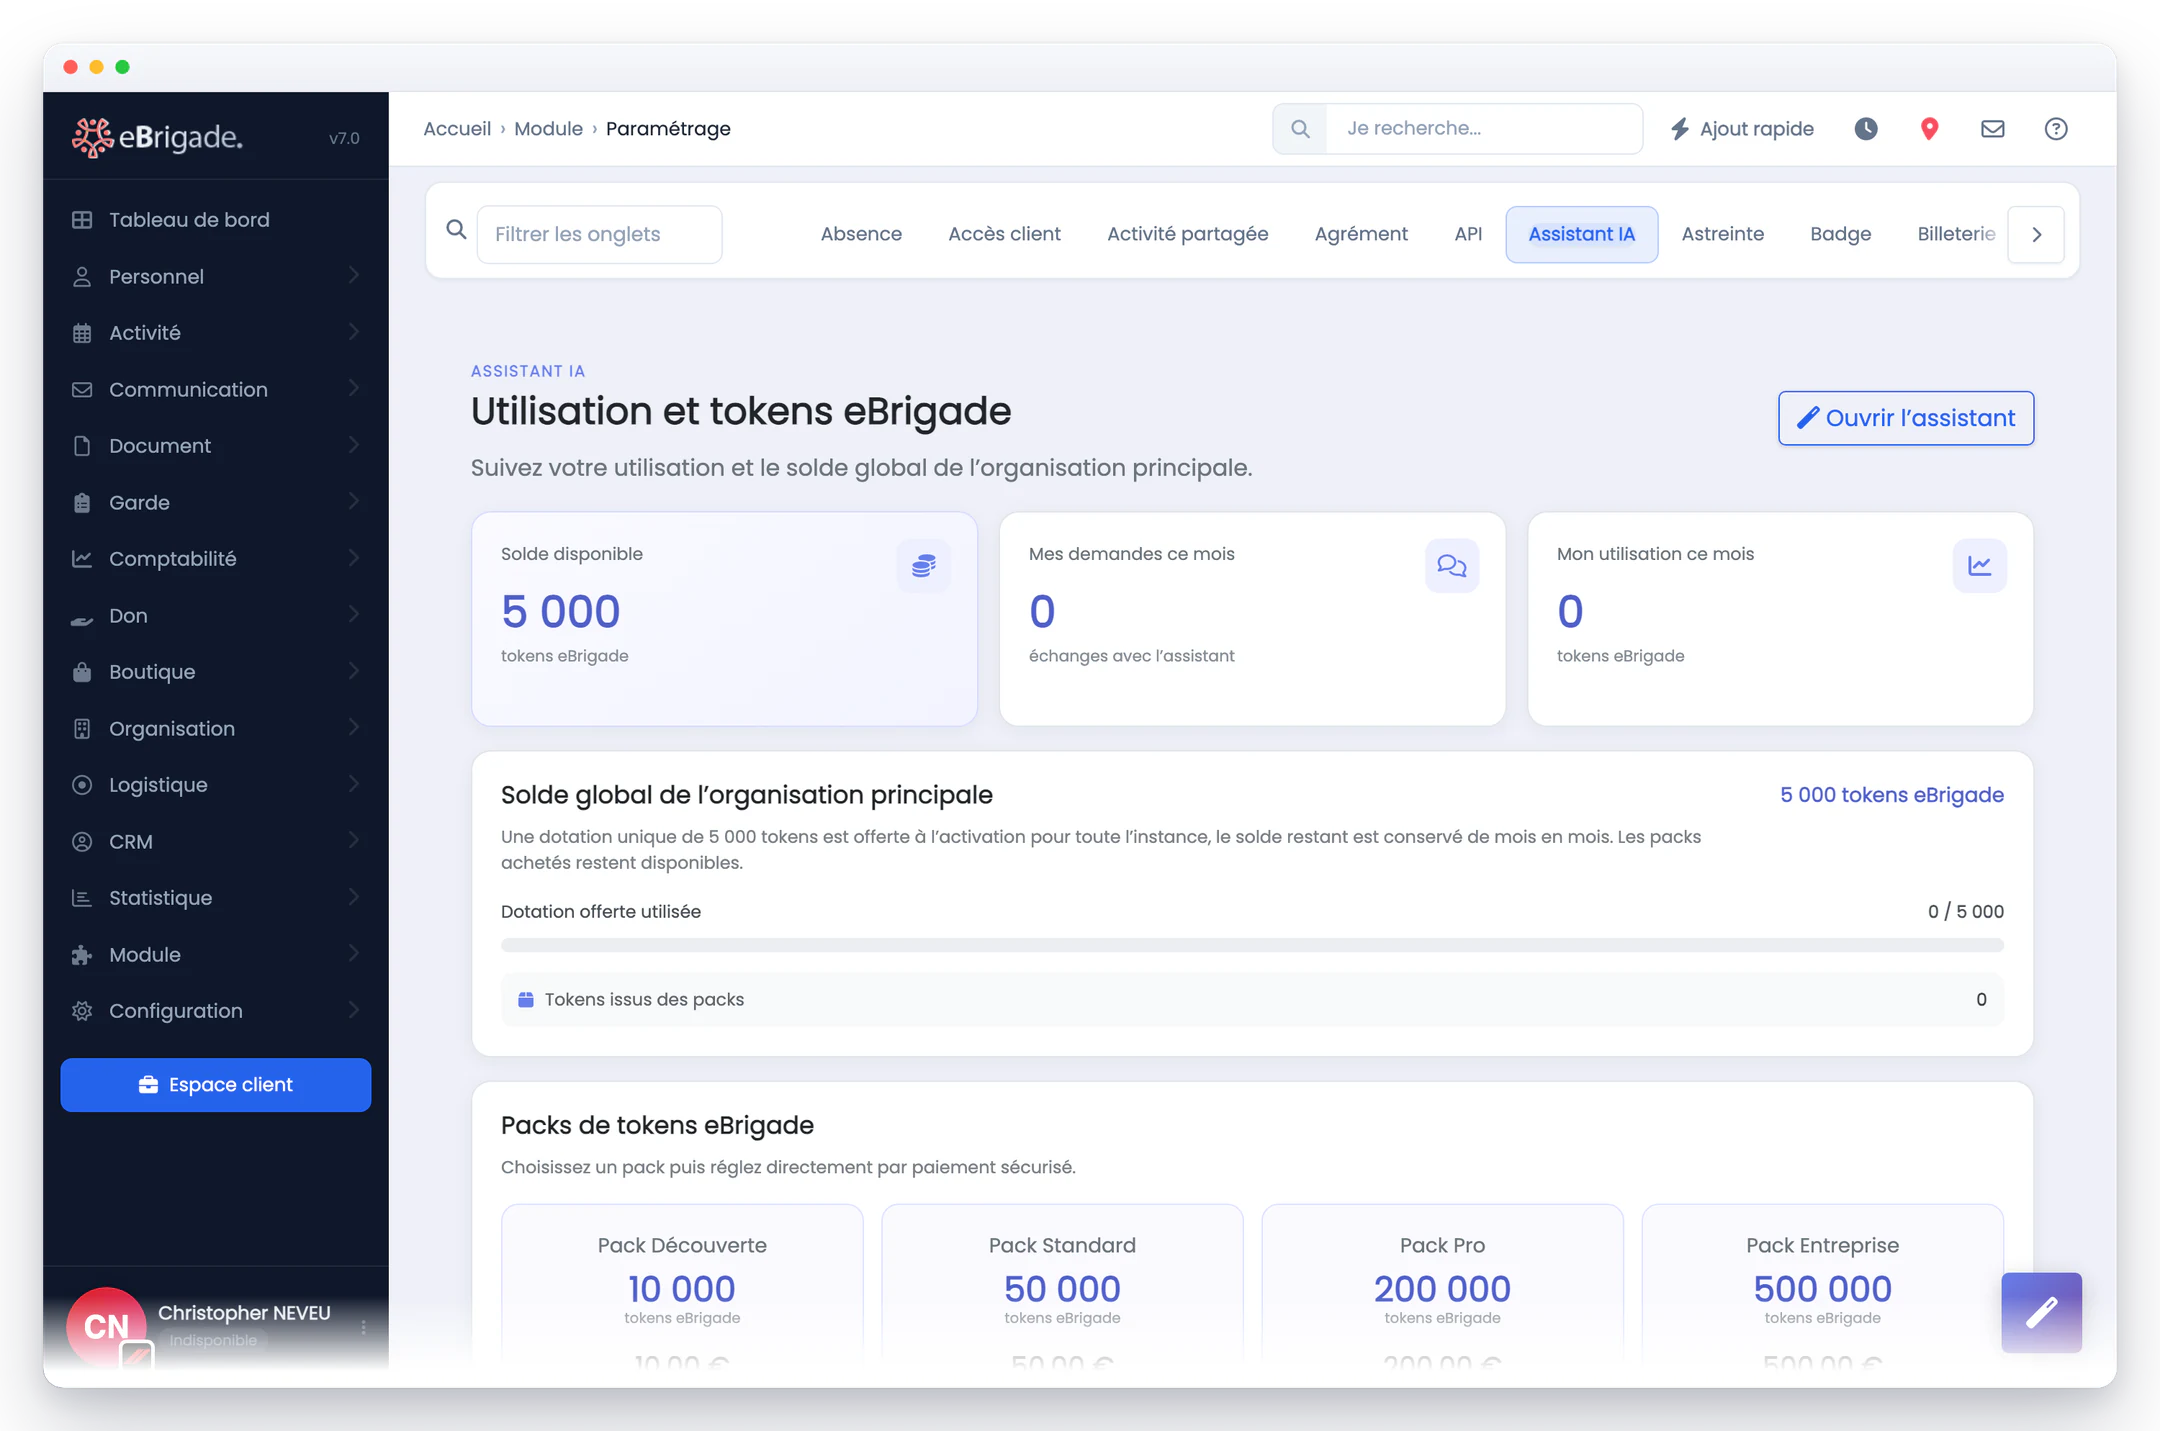
Task: Click the Statistique bars icon
Action: point(82,898)
